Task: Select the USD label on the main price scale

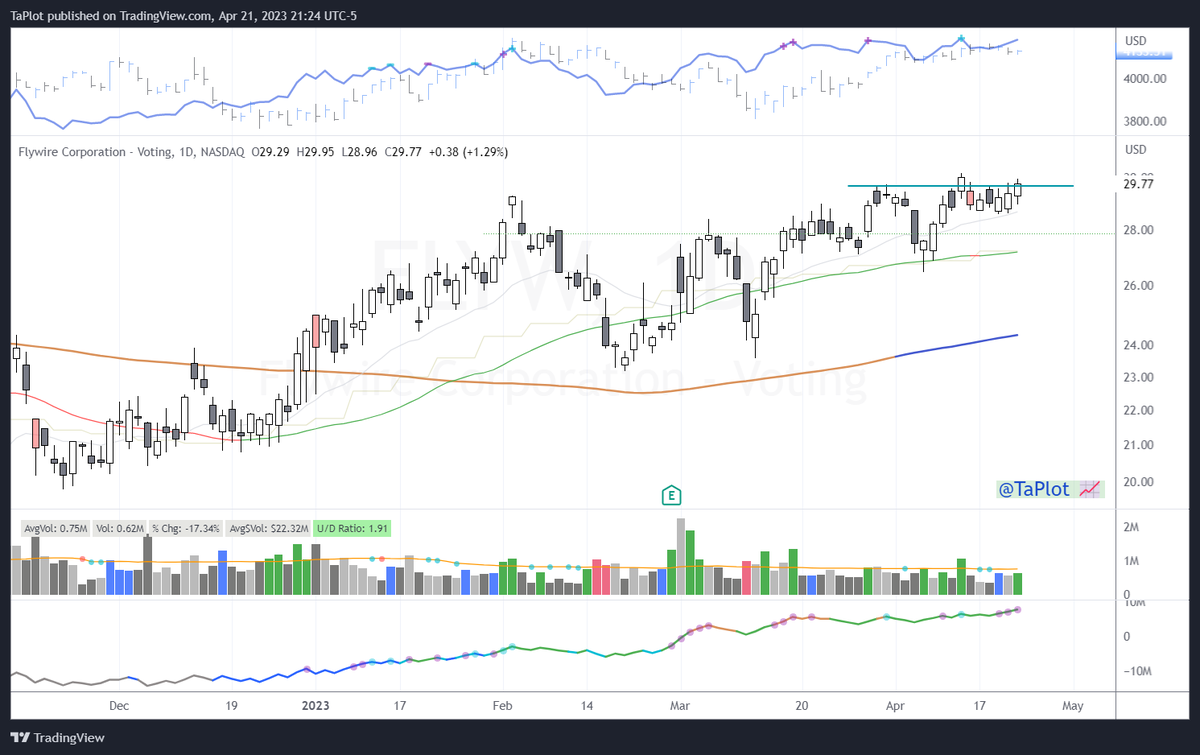Action: (1135, 147)
